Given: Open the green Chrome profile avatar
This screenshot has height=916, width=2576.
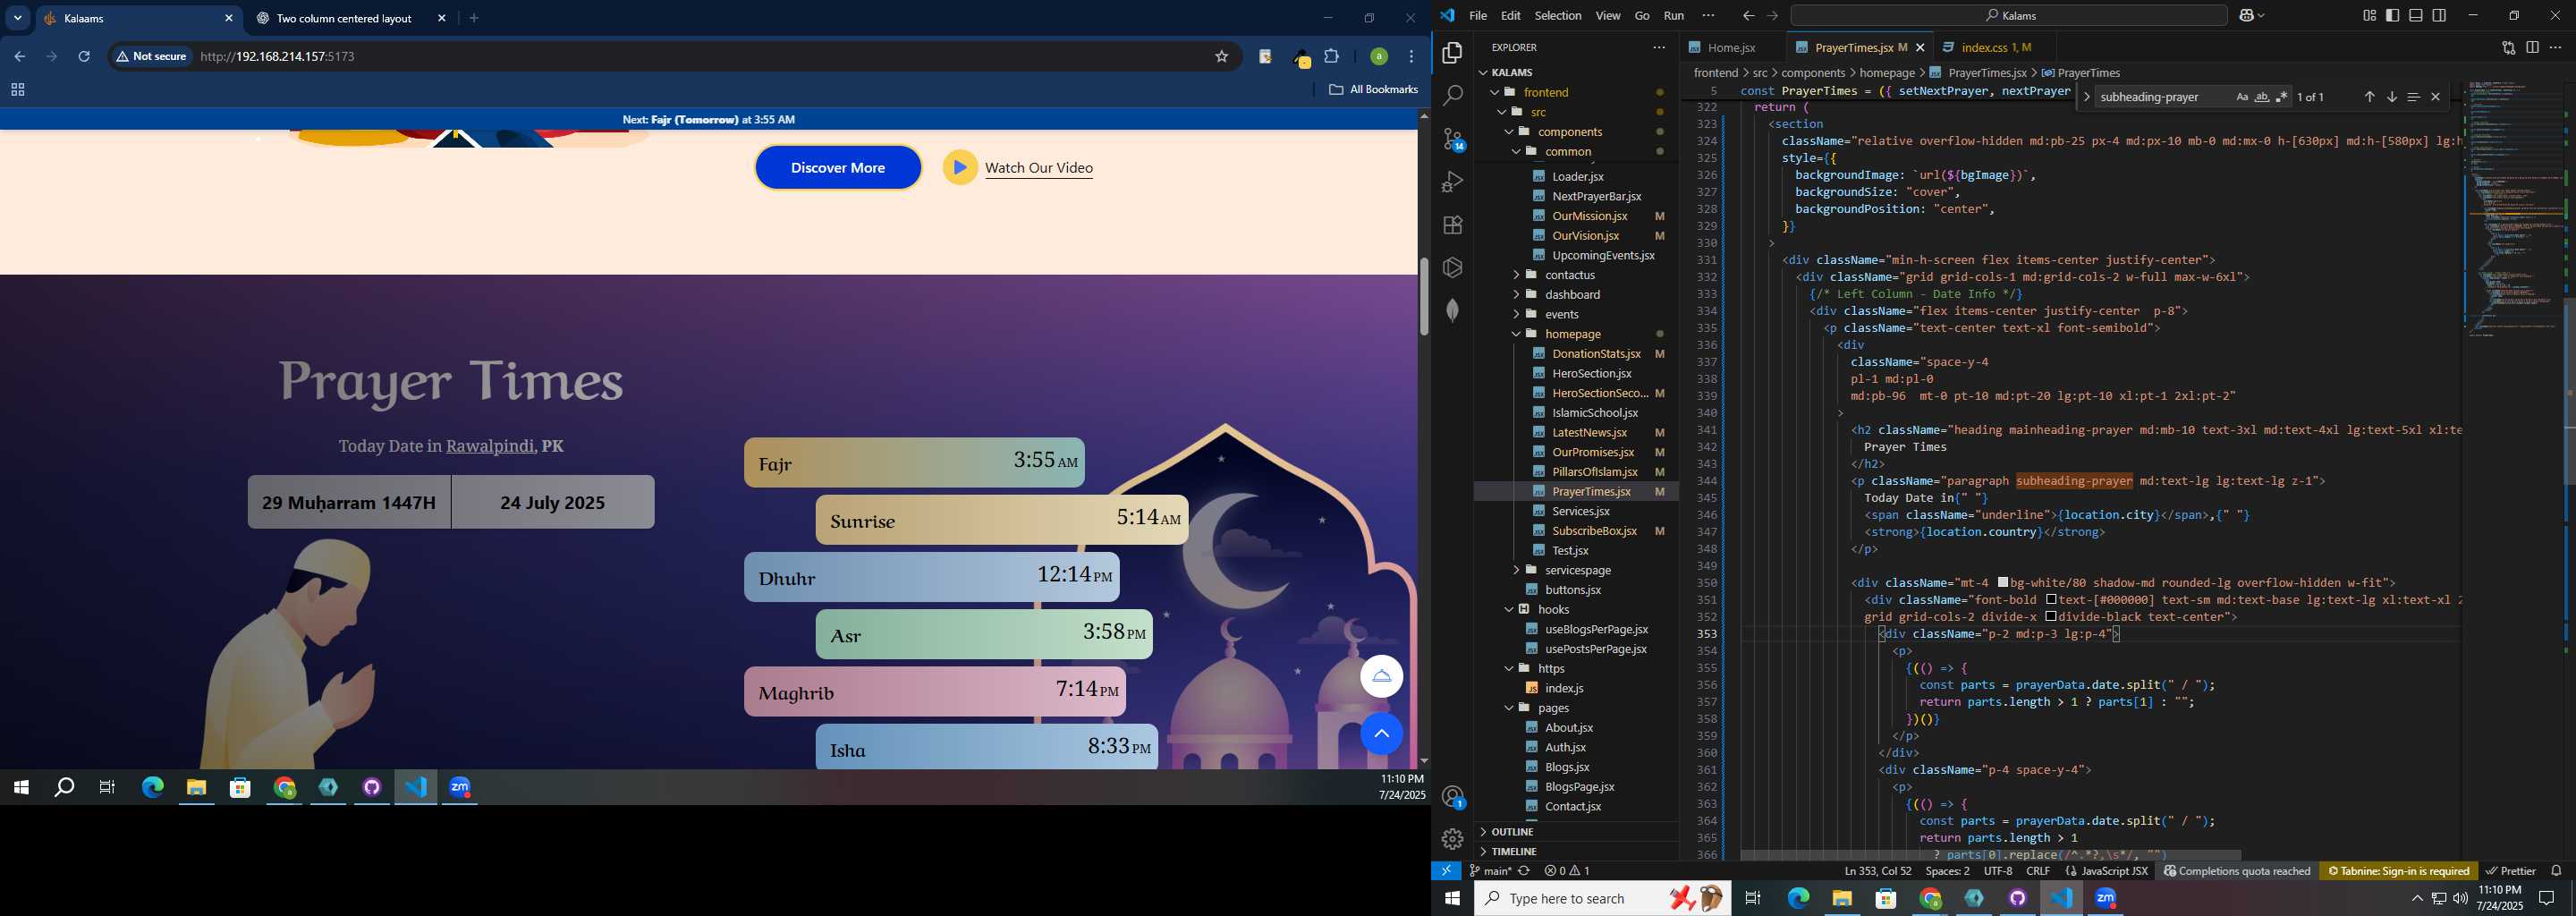Looking at the screenshot, I should [x=1379, y=57].
